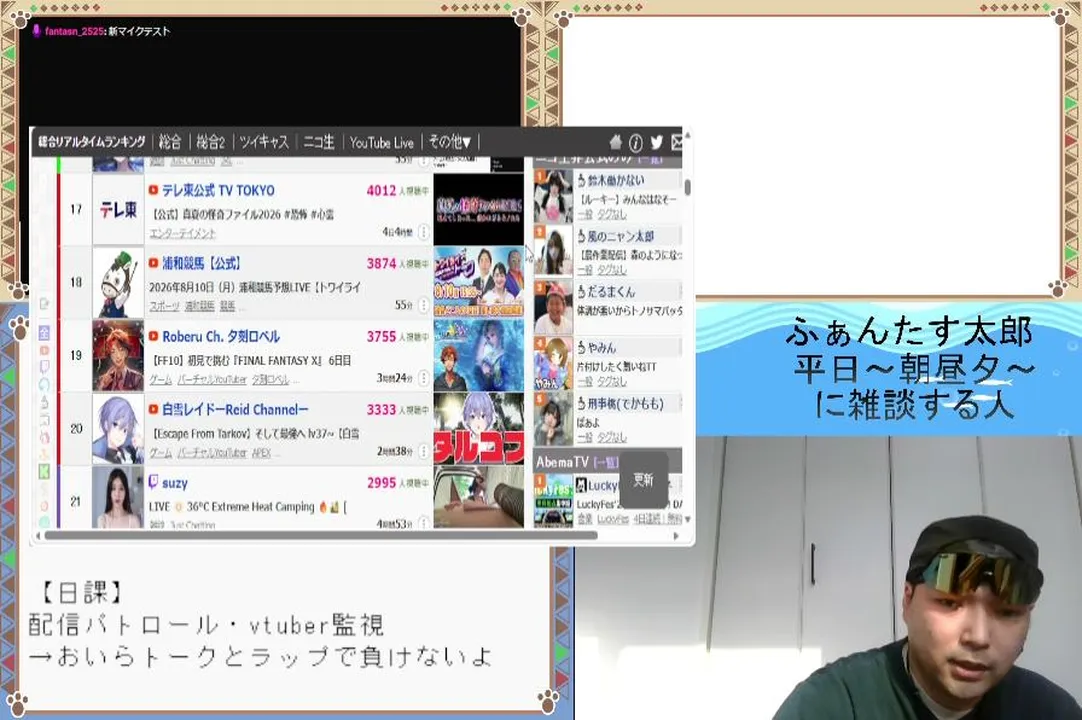Switch to 総合リアルタイムランキング tab

[x=91, y=142]
